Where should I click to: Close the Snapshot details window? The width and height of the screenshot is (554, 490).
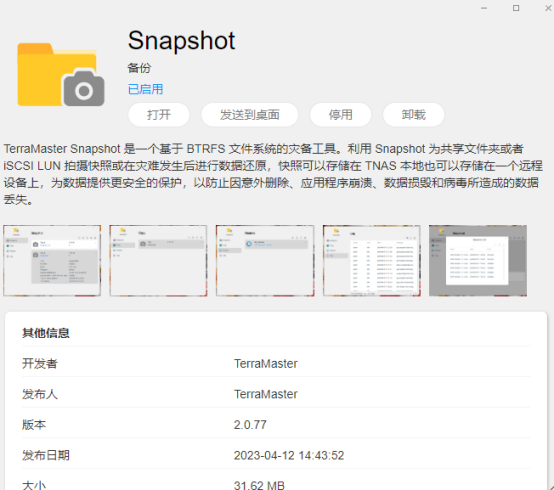pyautogui.click(x=548, y=8)
